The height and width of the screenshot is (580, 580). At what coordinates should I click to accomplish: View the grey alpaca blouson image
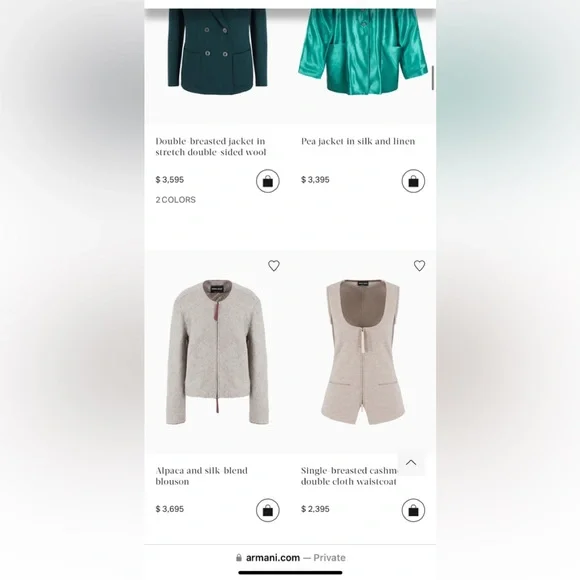(x=218, y=352)
